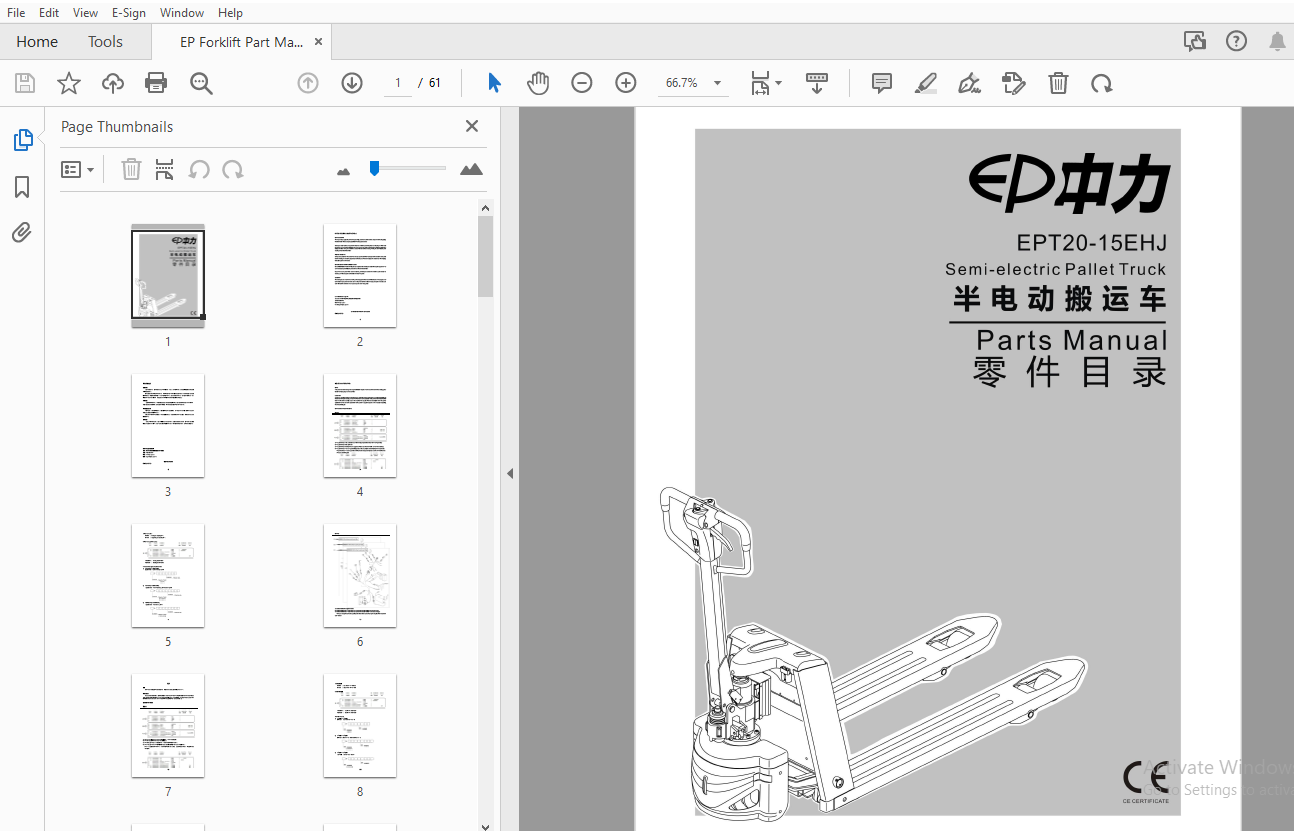Select page 4 thumbnail
Viewport: 1294px width, 831px height.
click(360, 426)
